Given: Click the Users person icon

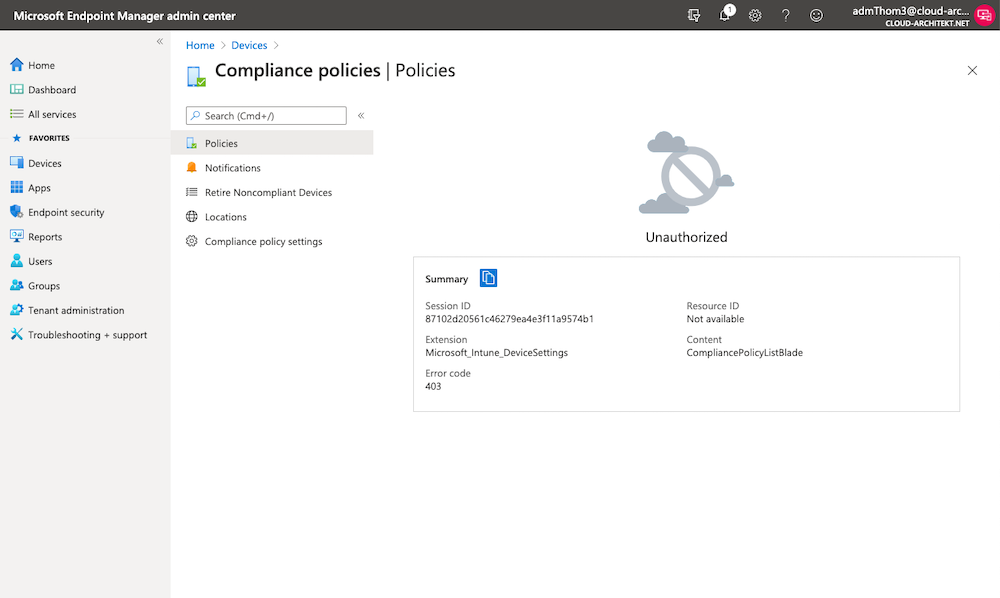Looking at the screenshot, I should point(17,261).
